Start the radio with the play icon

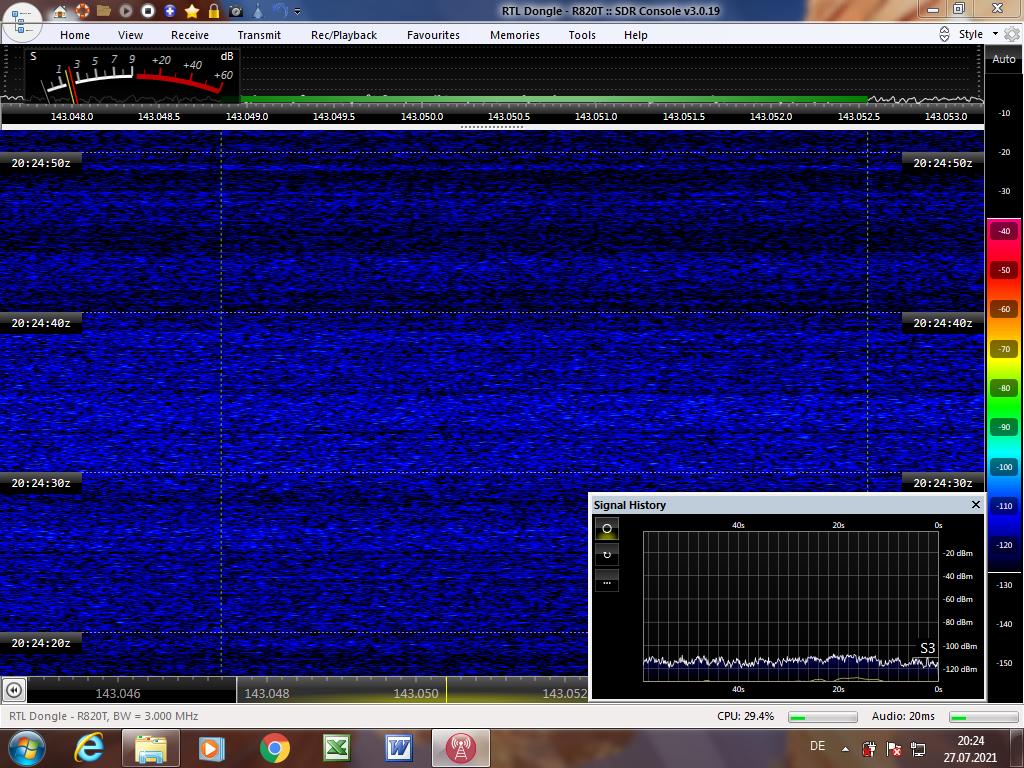pos(126,11)
